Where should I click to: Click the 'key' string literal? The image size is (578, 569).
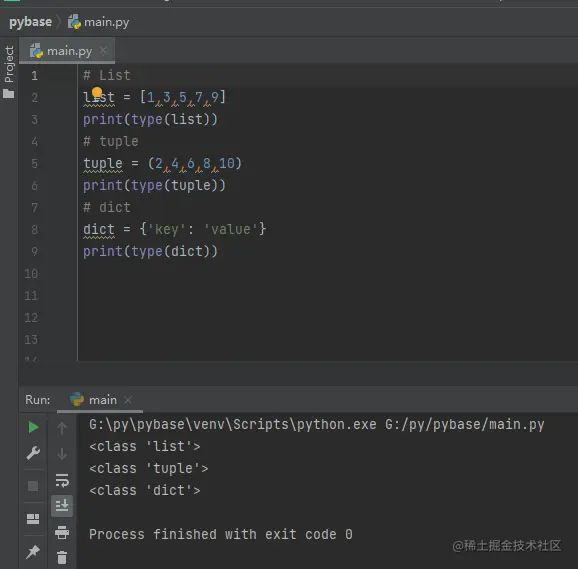click(166, 230)
